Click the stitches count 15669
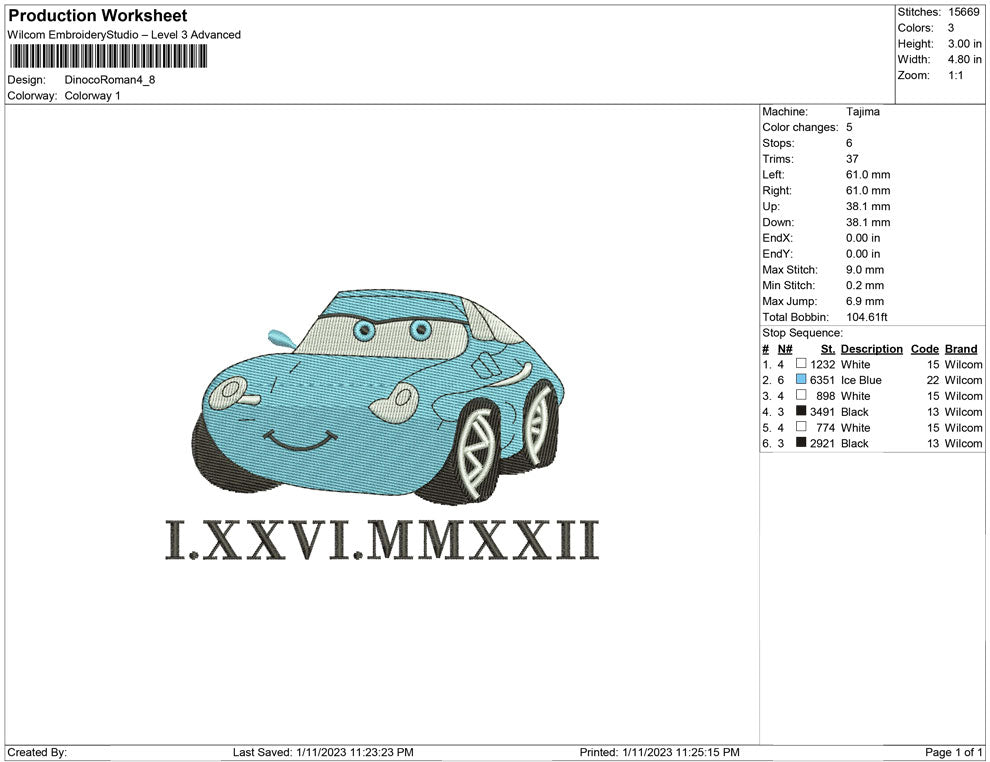Image resolution: width=990 pixels, height=762 pixels. 963,12
